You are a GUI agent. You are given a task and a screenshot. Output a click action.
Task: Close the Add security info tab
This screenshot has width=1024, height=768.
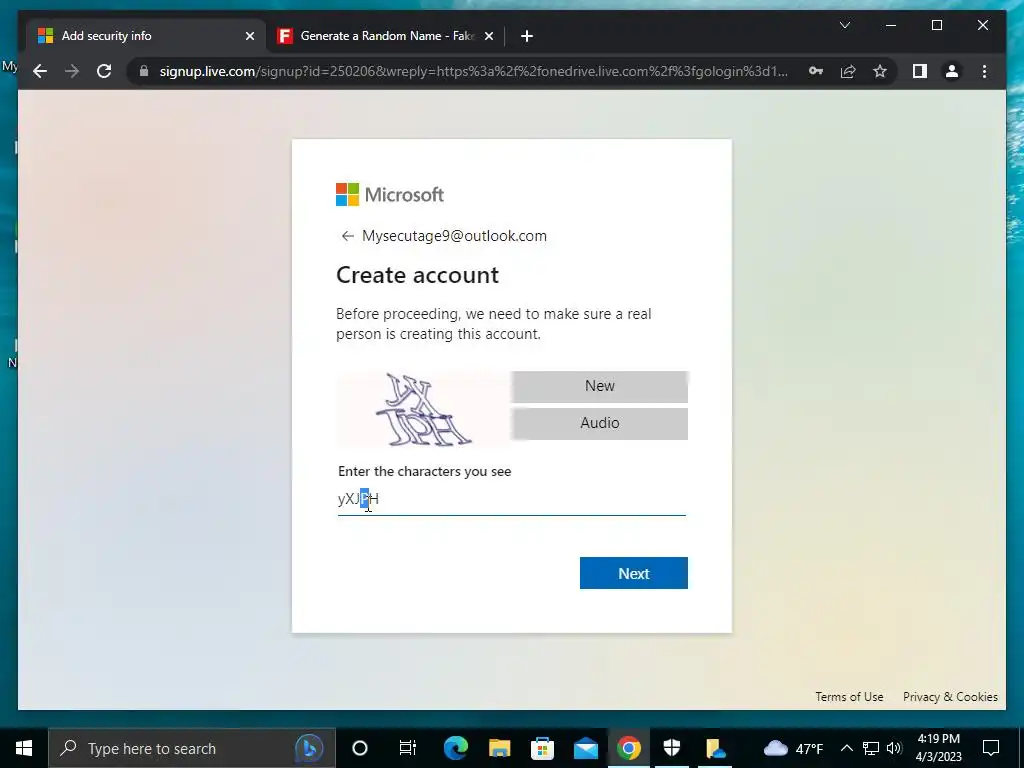(x=249, y=36)
